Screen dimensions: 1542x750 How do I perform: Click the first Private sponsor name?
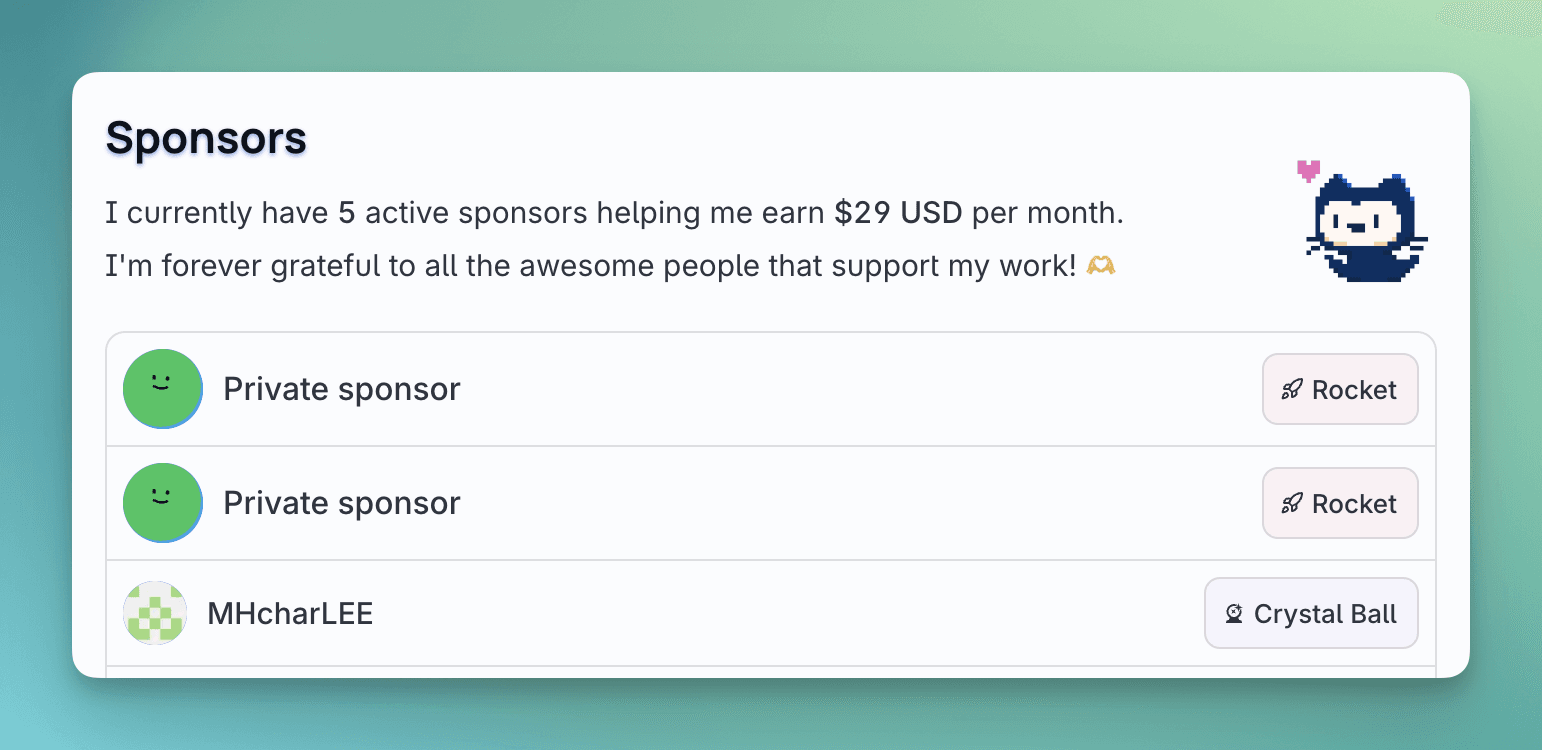pos(342,389)
